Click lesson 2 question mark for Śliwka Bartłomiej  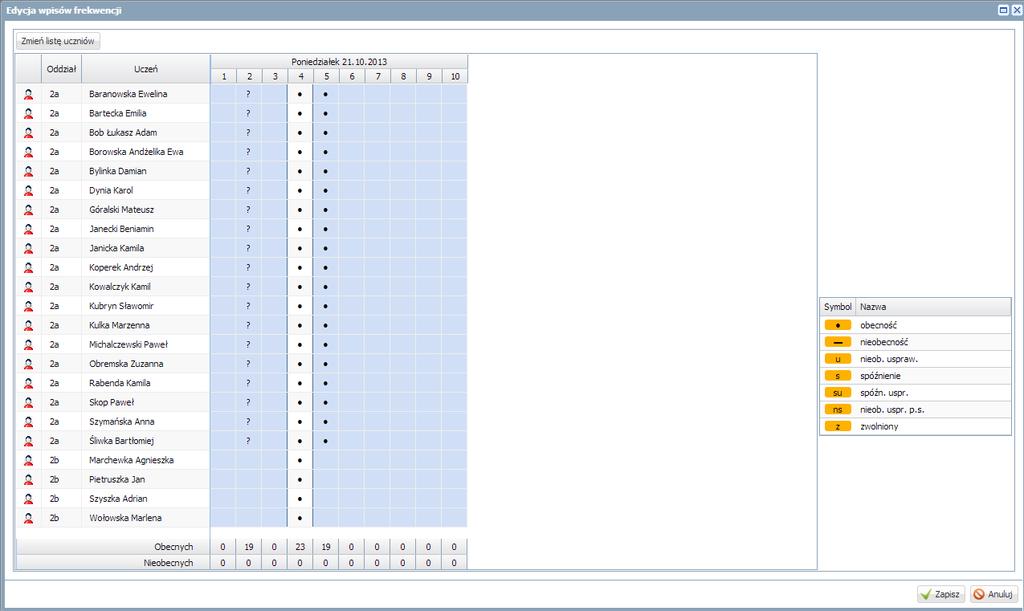click(249, 441)
